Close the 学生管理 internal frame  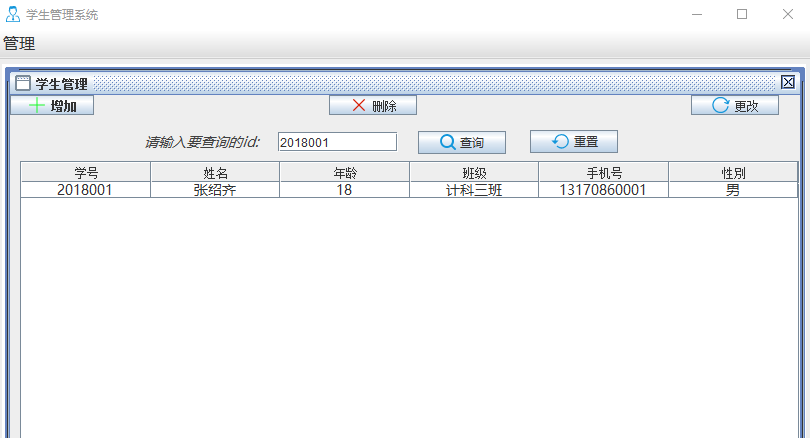[788, 82]
